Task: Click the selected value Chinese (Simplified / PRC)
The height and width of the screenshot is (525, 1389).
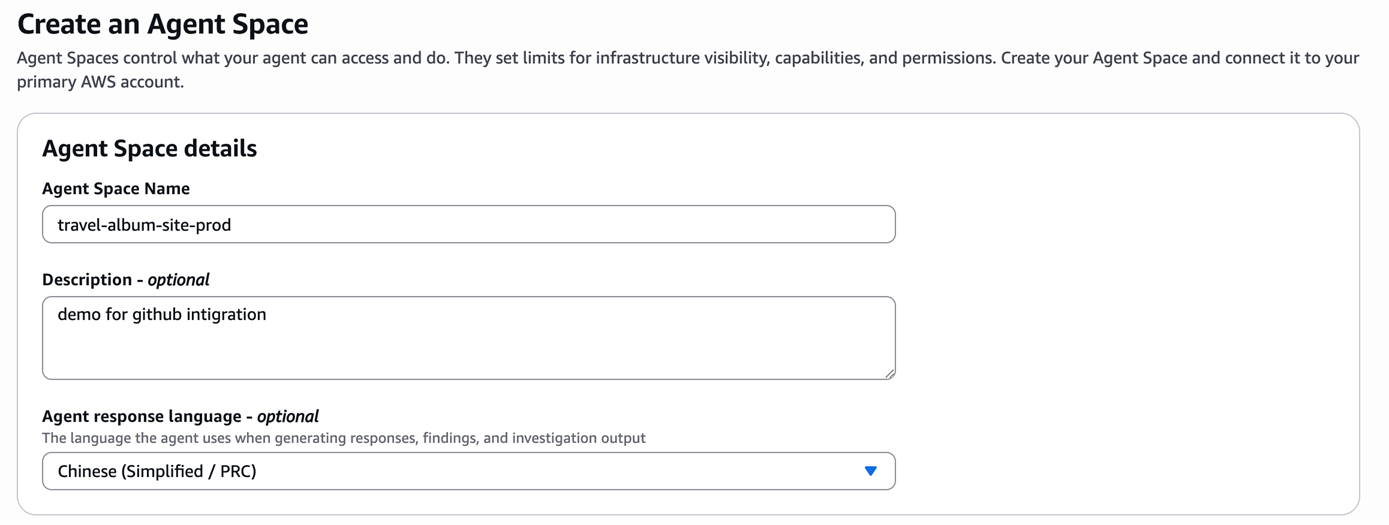Action: coord(157,471)
